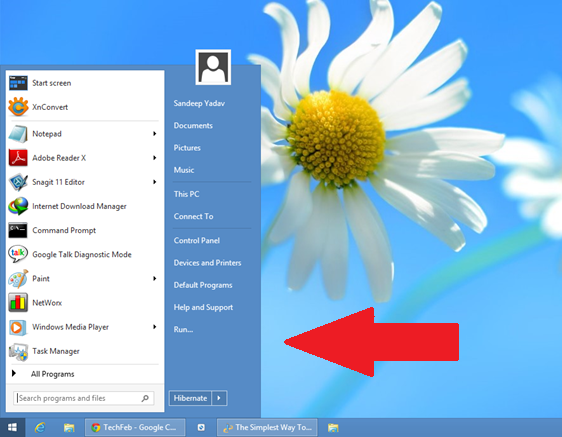Switch to The Simplest Way To taskbar window
Image resolution: width=562 pixels, height=437 pixels.
267,427
